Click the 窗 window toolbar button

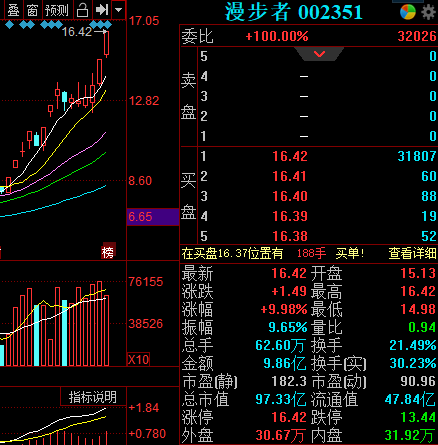click(x=33, y=10)
